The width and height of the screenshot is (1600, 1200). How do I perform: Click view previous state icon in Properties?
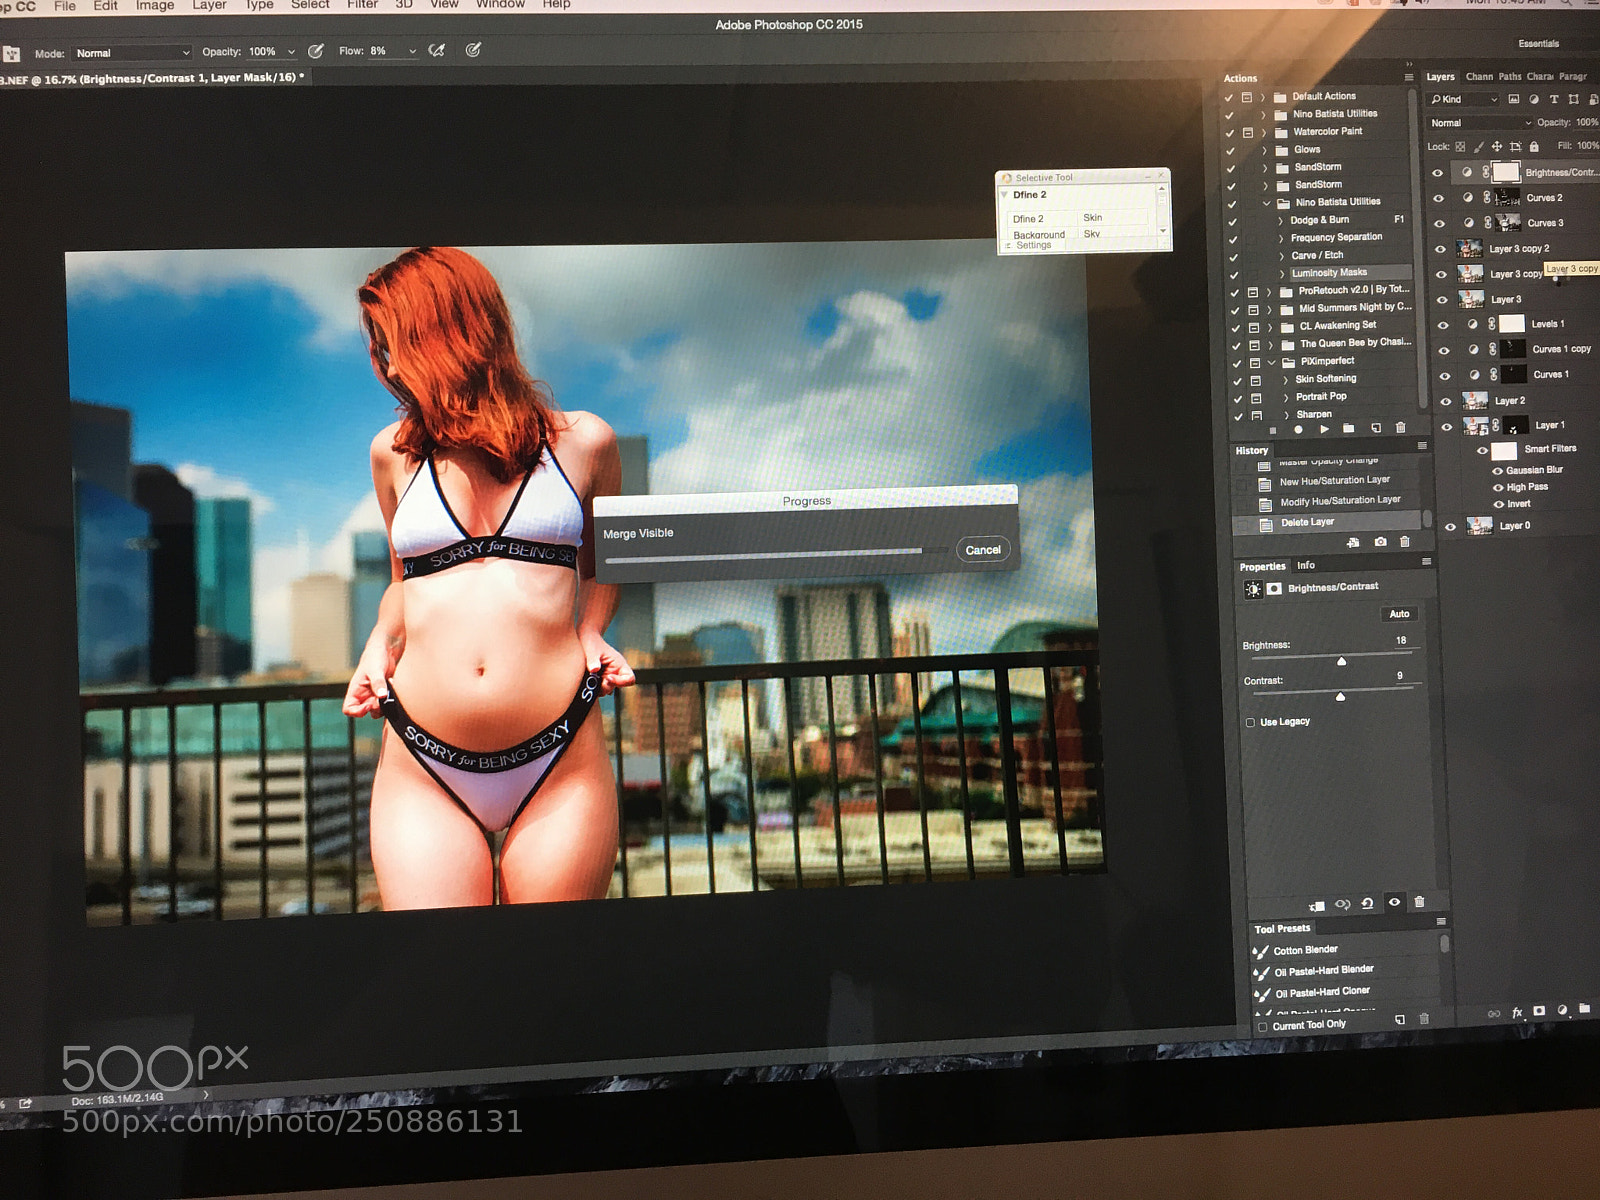tap(1342, 904)
